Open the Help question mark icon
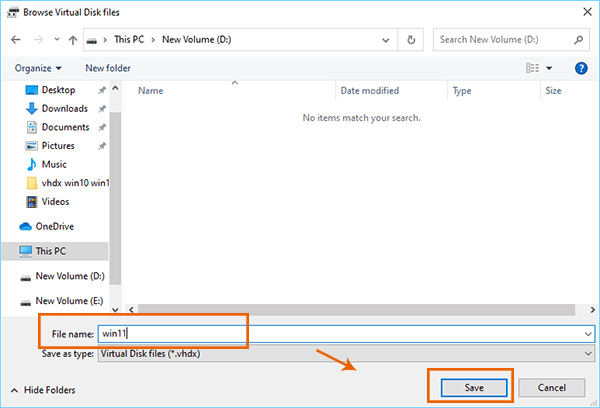This screenshot has height=408, width=600. [x=581, y=68]
